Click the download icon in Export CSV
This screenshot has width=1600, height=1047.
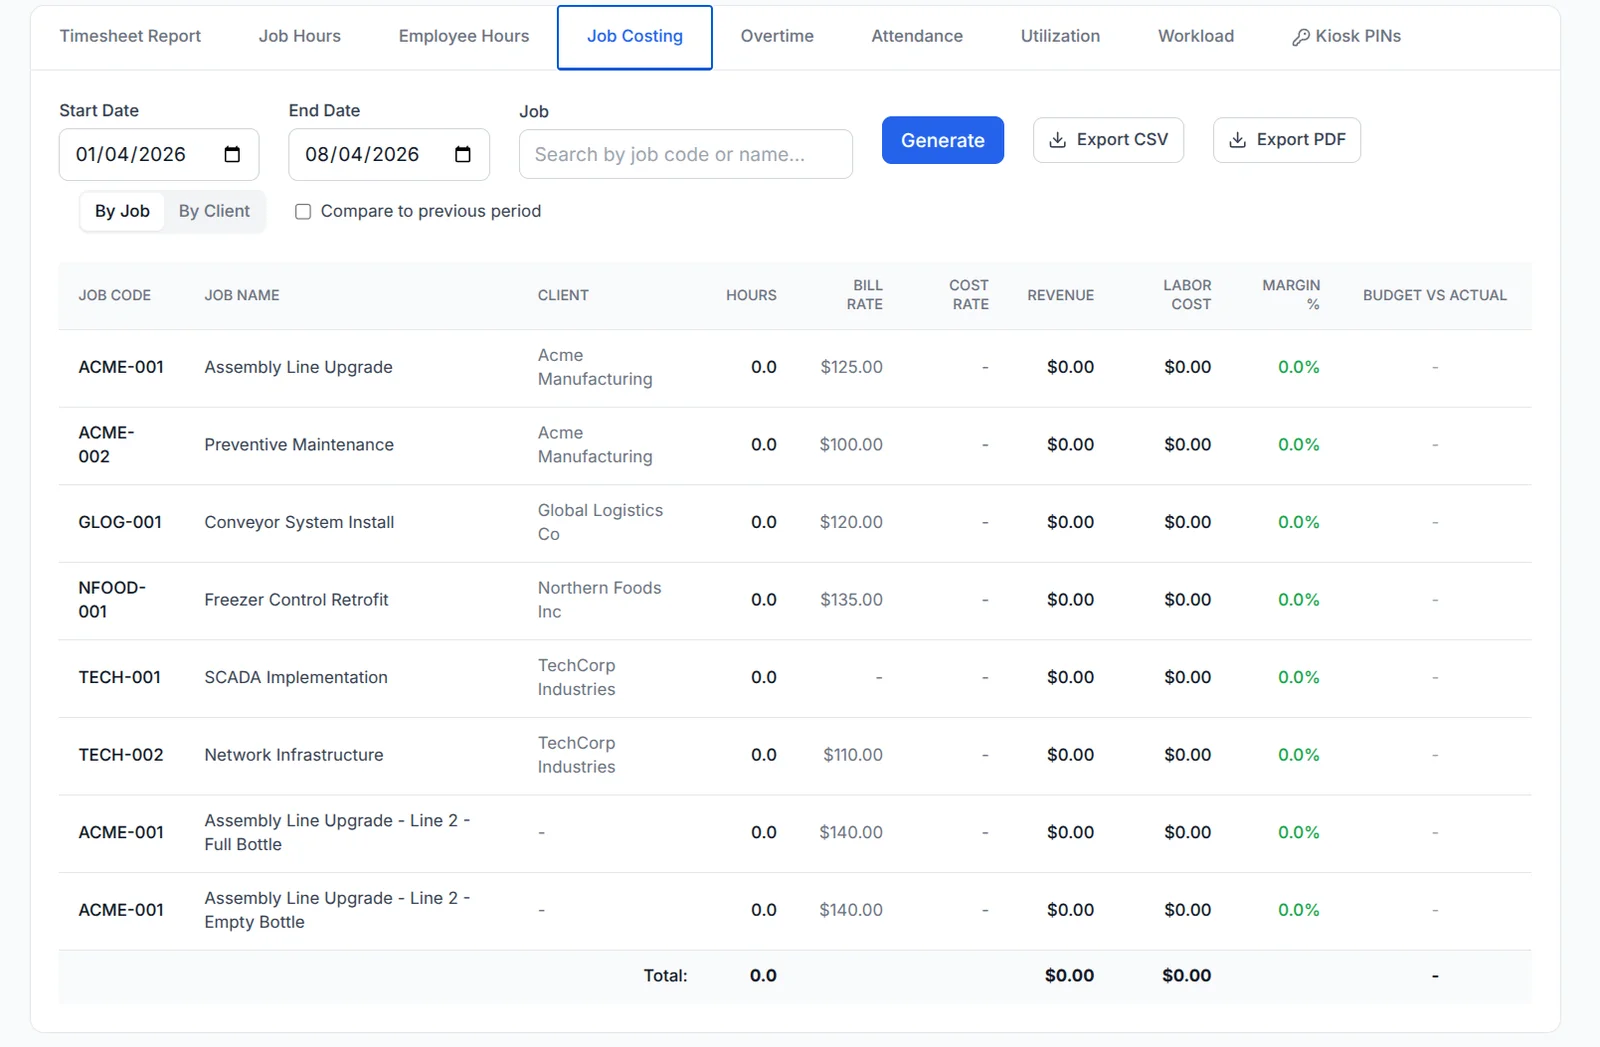pyautogui.click(x=1057, y=140)
